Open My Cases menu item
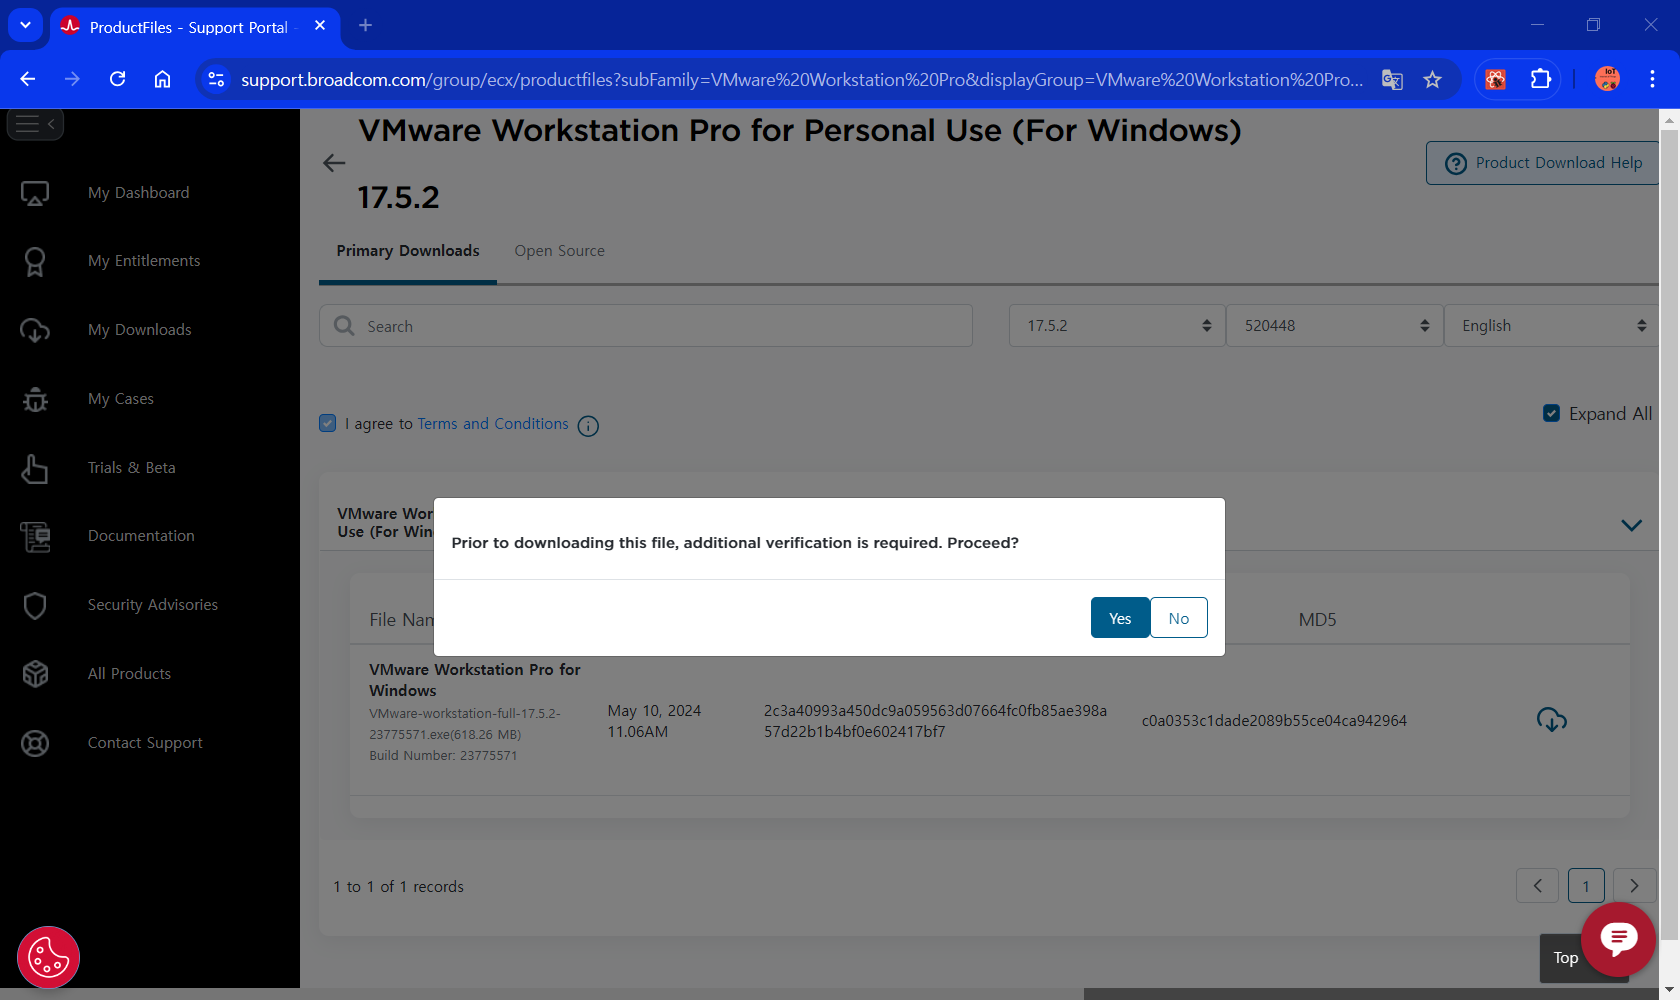Screen dimensions: 1680x1000 [121, 399]
